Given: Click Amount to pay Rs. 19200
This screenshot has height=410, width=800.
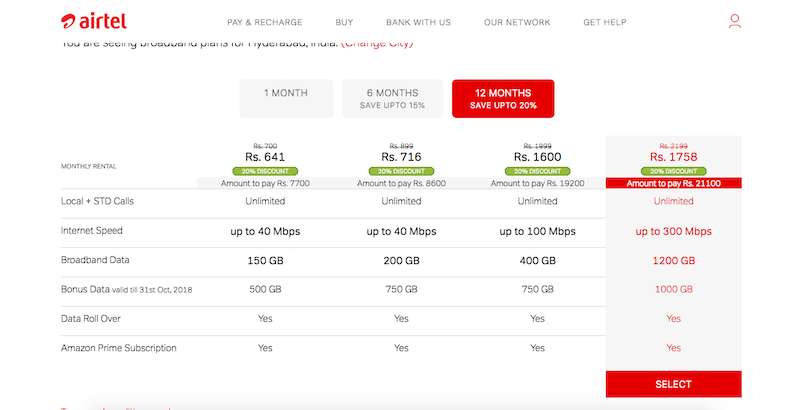Looking at the screenshot, I should 538,183.
